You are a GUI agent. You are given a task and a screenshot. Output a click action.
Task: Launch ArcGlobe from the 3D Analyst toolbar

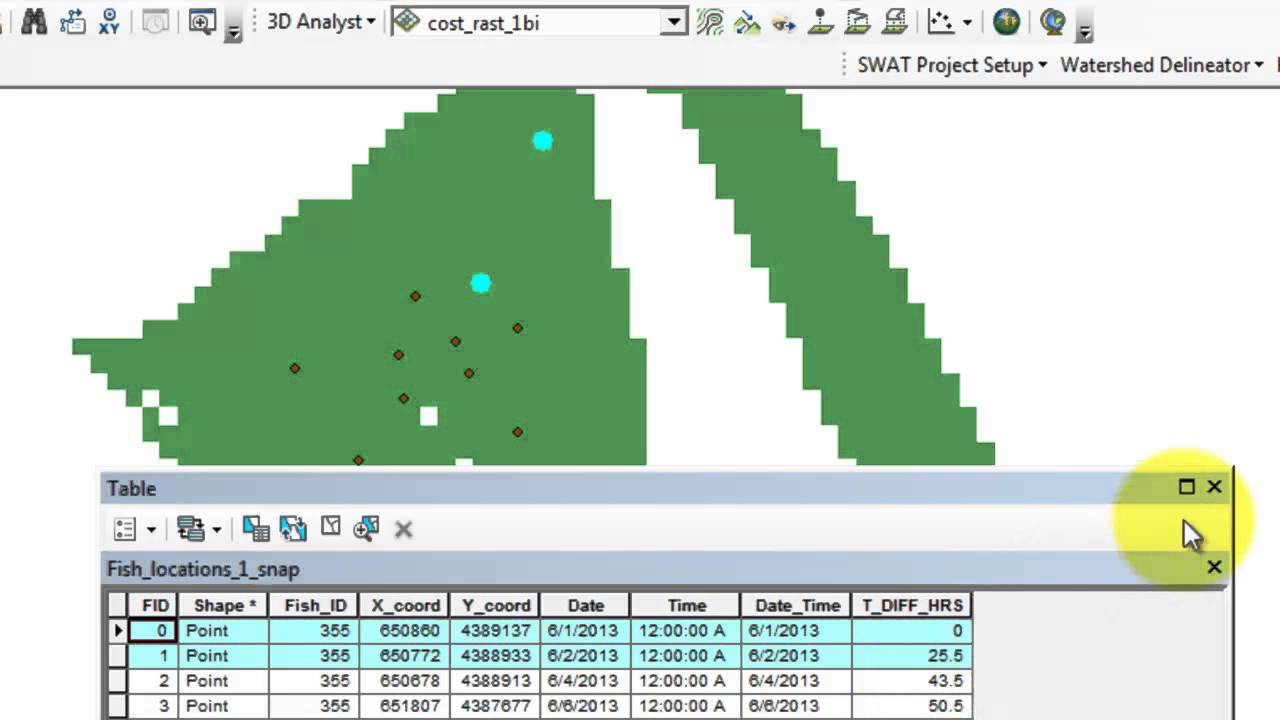[x=1052, y=21]
